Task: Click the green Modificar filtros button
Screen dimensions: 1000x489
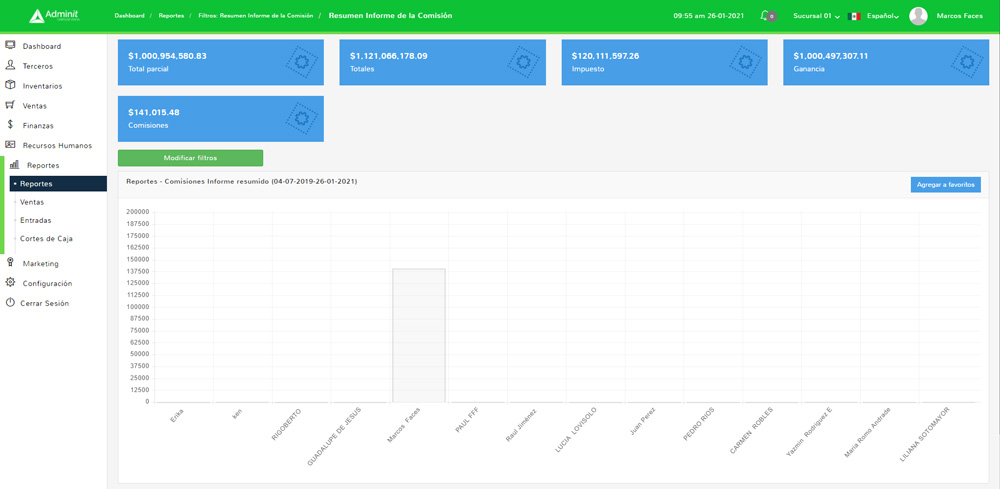Action: 190,158
